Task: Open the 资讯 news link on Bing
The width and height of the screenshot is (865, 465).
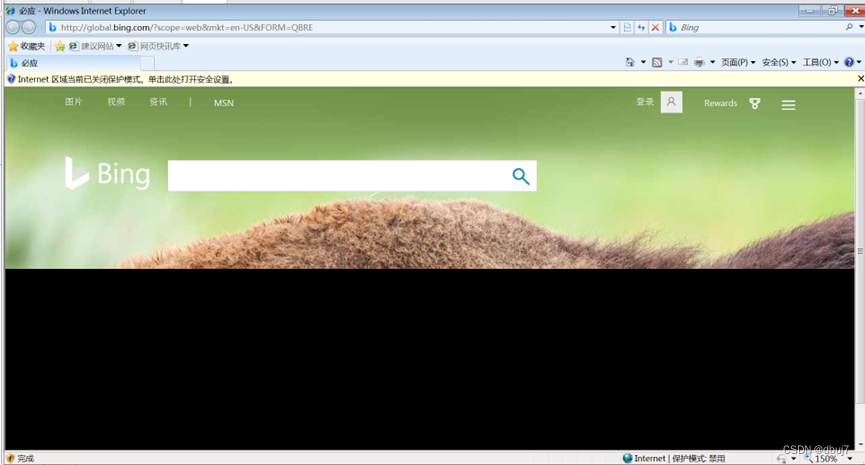Action: (x=158, y=102)
